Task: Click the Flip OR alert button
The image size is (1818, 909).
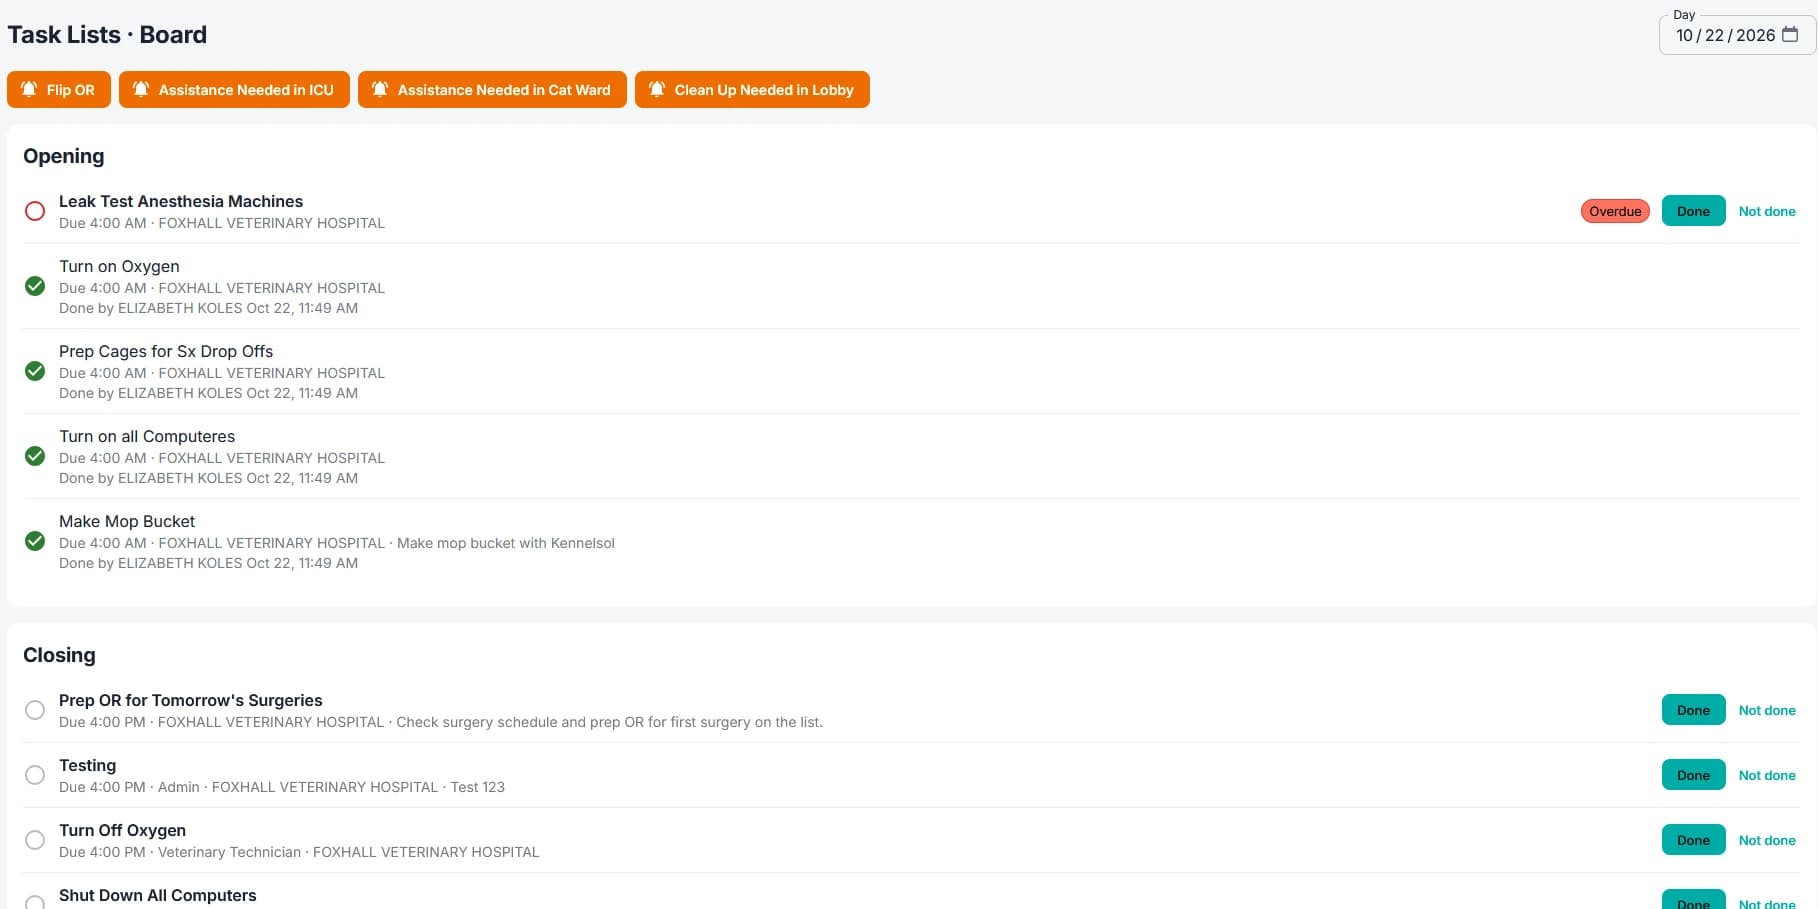Action: [x=58, y=89]
